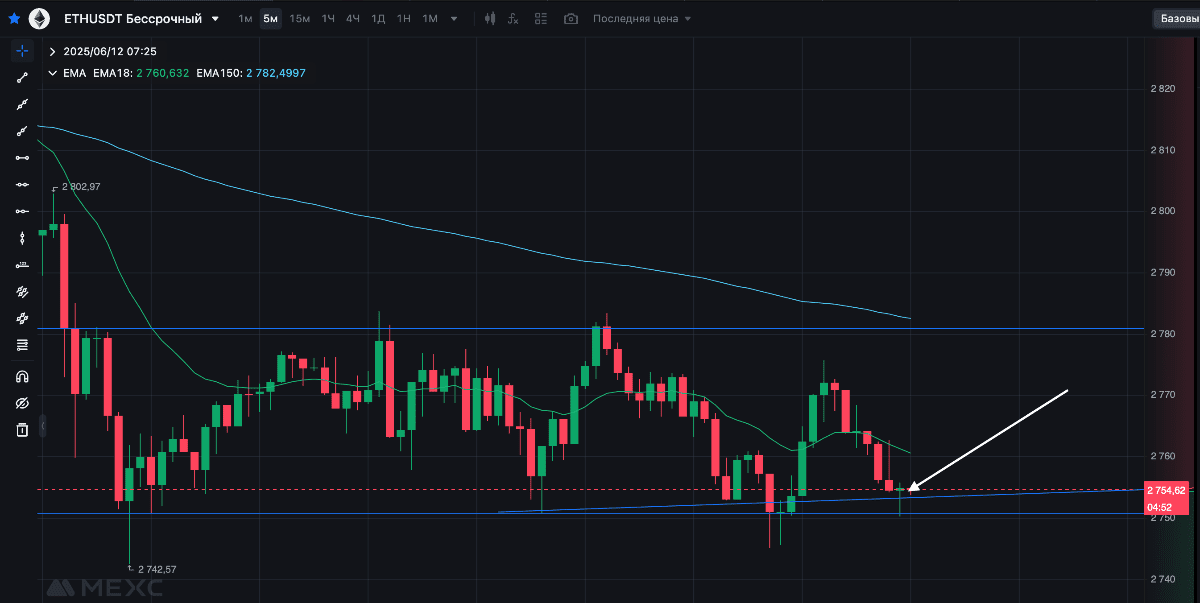This screenshot has height=603, width=1200.
Task: Toggle the magnet snap mode
Action: coord(22,377)
